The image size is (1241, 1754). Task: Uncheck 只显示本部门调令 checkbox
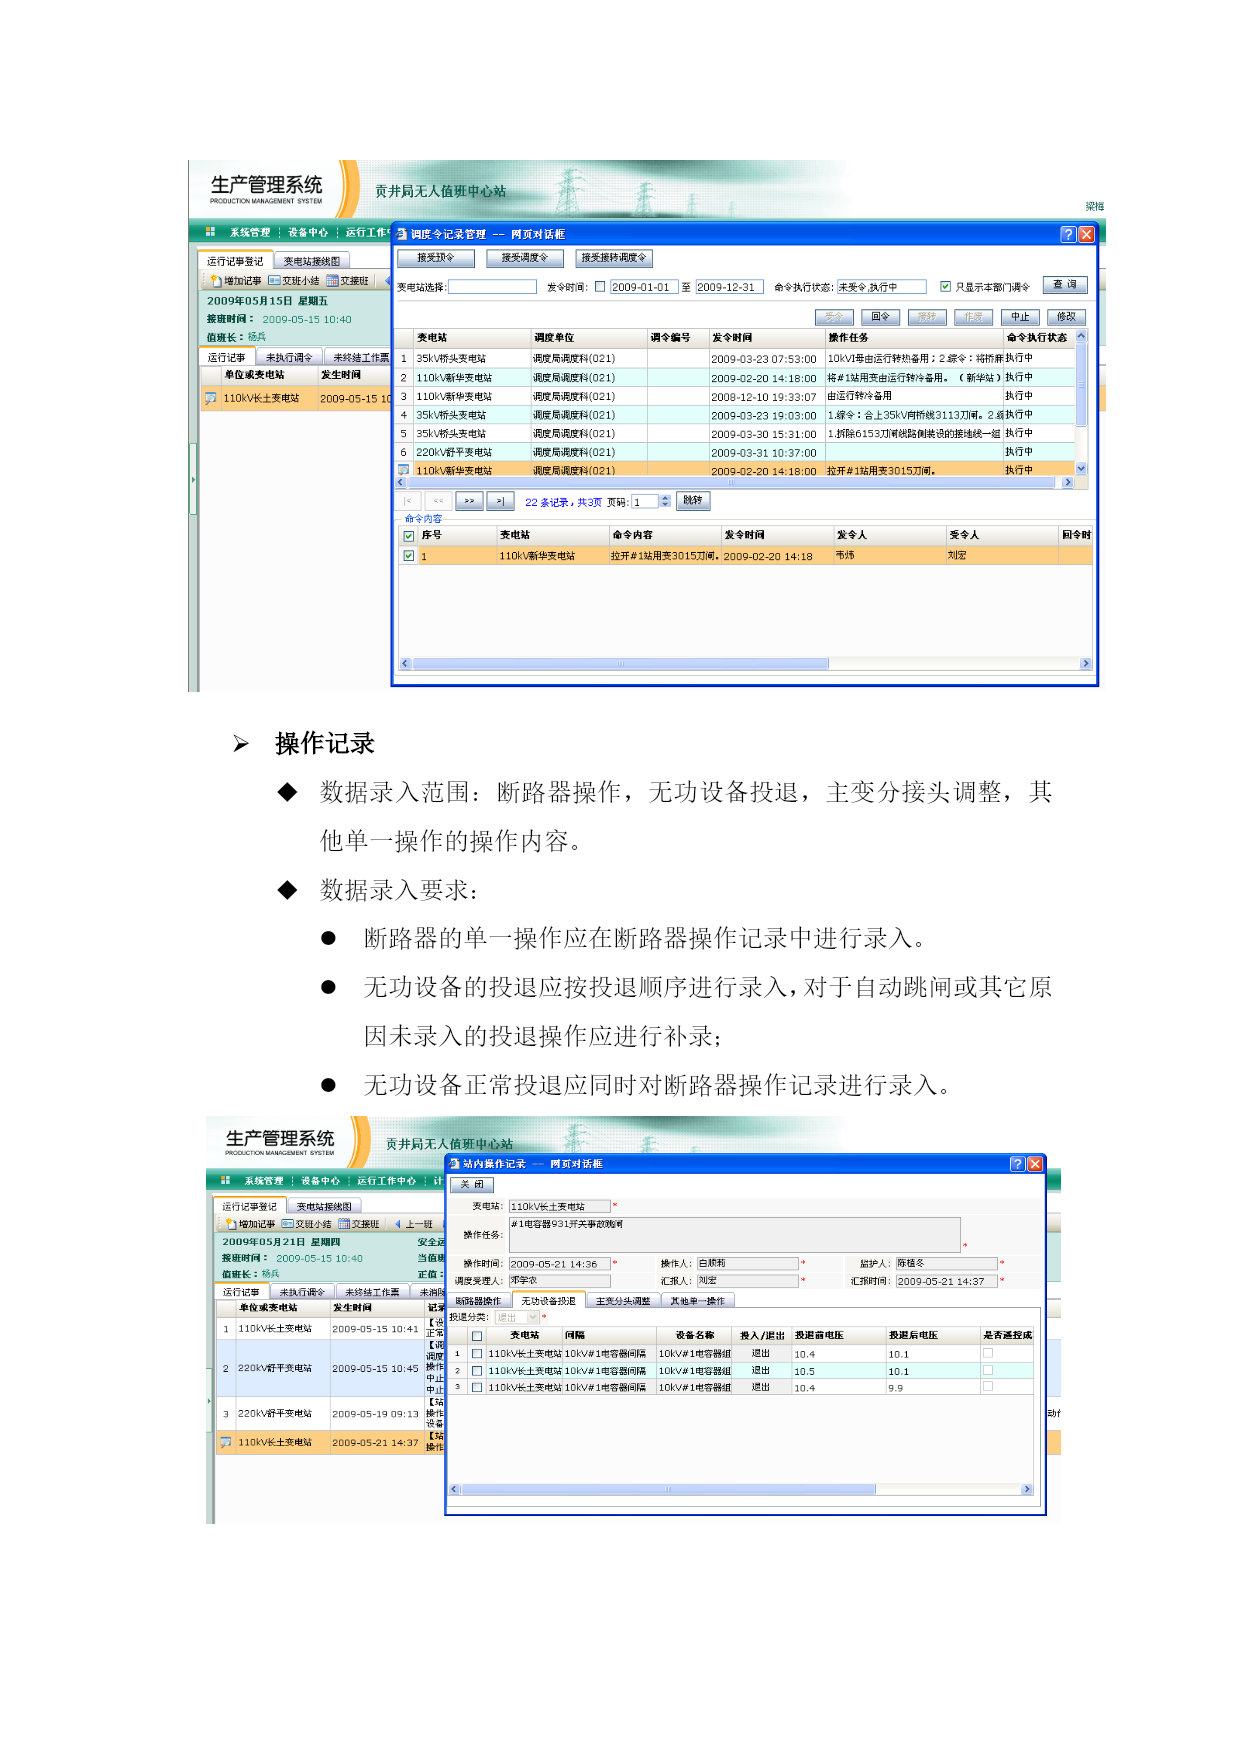[945, 286]
